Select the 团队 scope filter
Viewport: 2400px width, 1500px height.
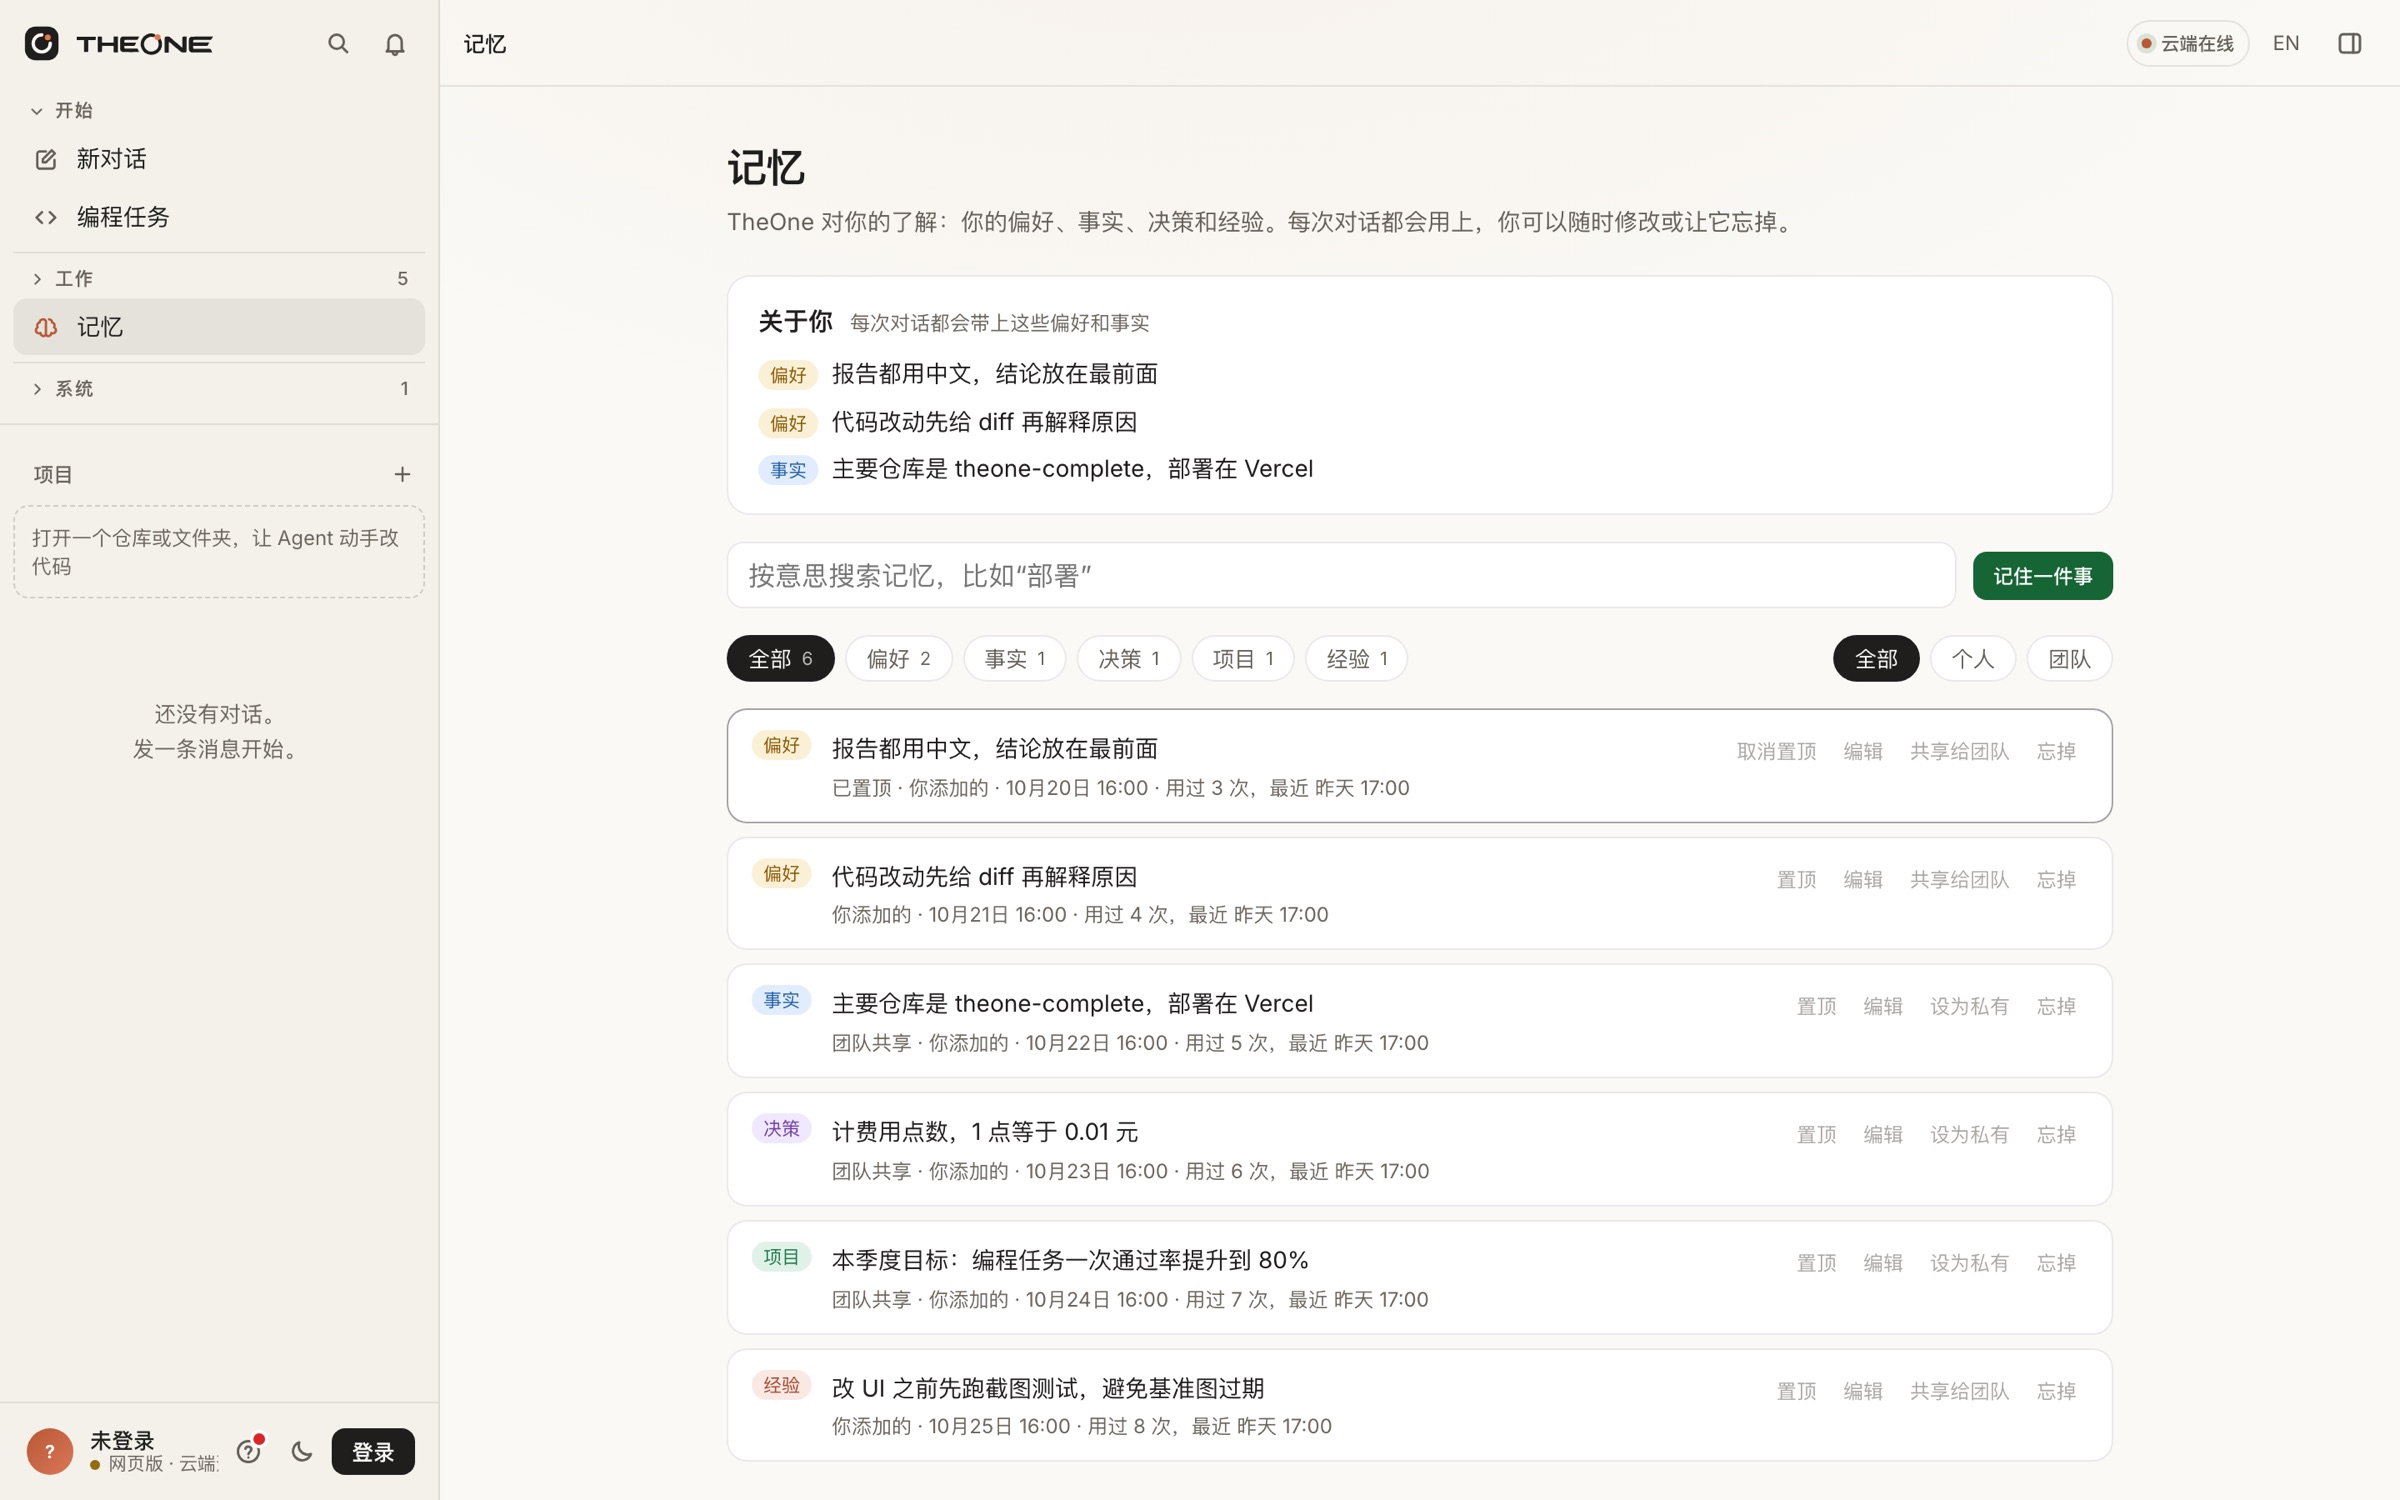point(2069,659)
